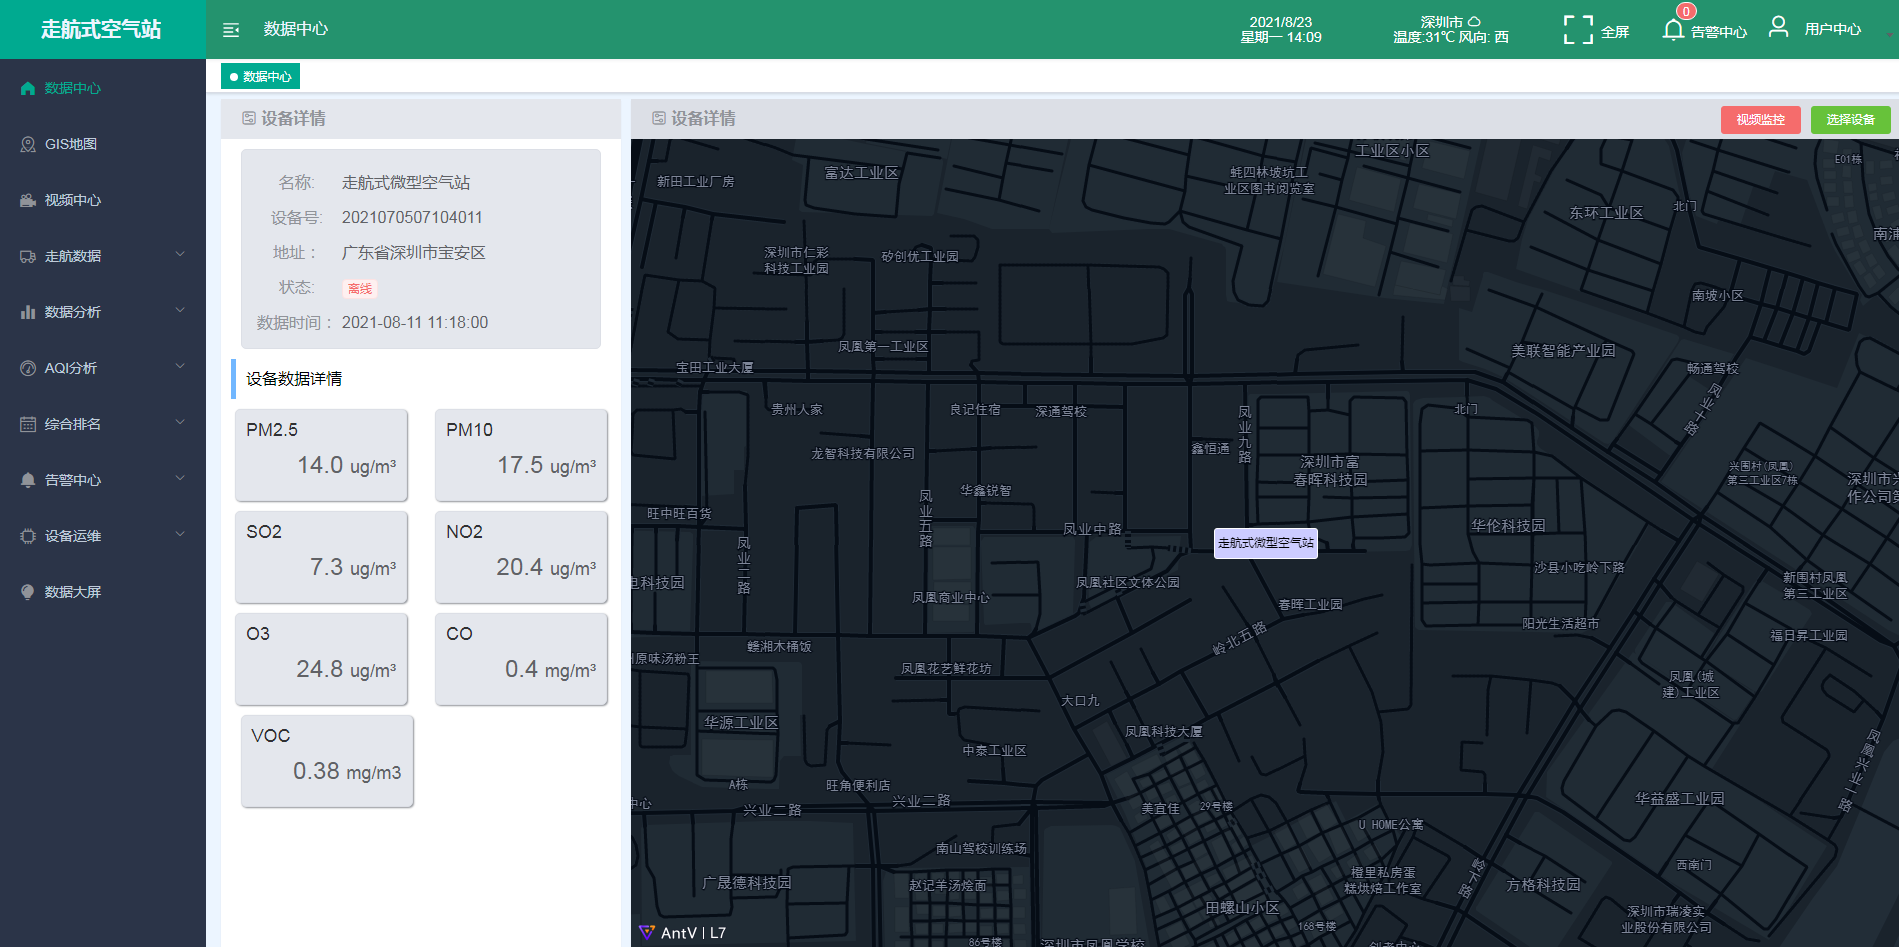Screen dimensions: 1899x947
Task: Select the 数据中心 page tab
Action: click(x=260, y=76)
